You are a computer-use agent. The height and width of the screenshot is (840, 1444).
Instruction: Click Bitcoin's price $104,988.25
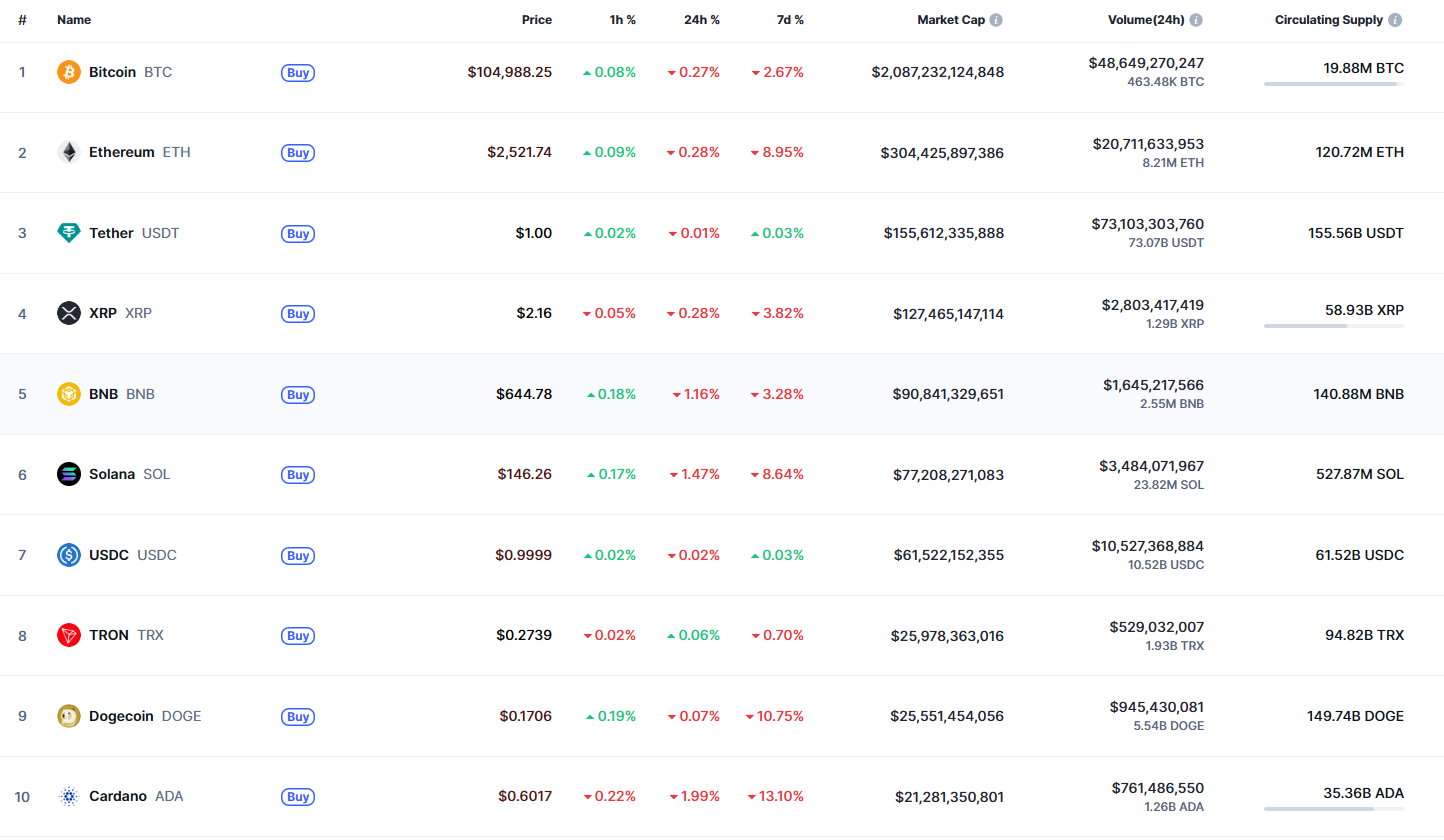coord(510,72)
